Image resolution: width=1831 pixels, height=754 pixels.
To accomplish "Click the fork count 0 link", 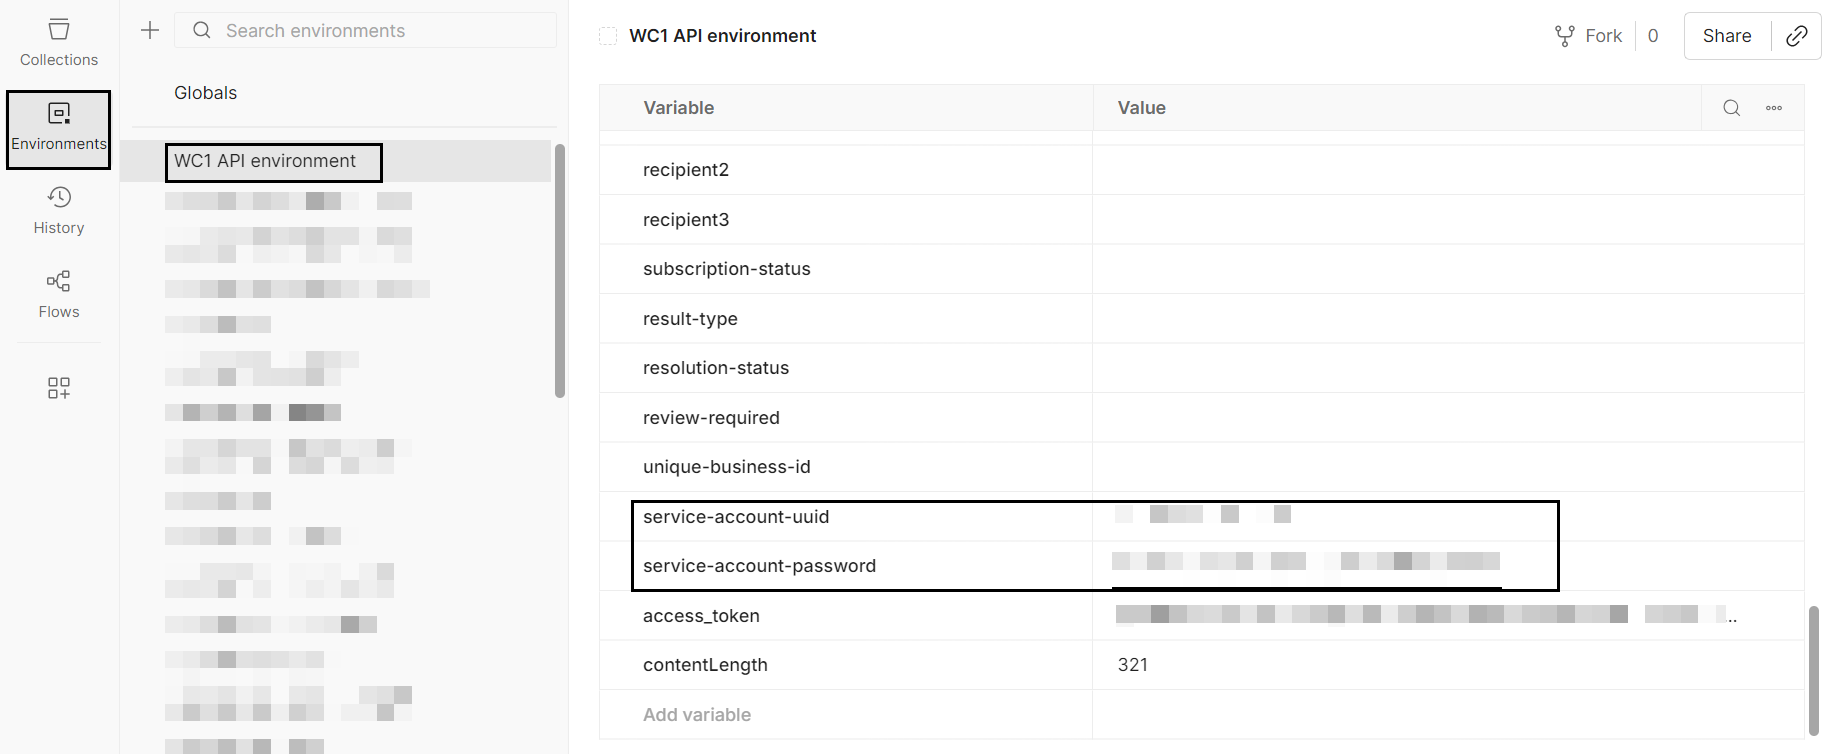I will click(x=1653, y=35).
